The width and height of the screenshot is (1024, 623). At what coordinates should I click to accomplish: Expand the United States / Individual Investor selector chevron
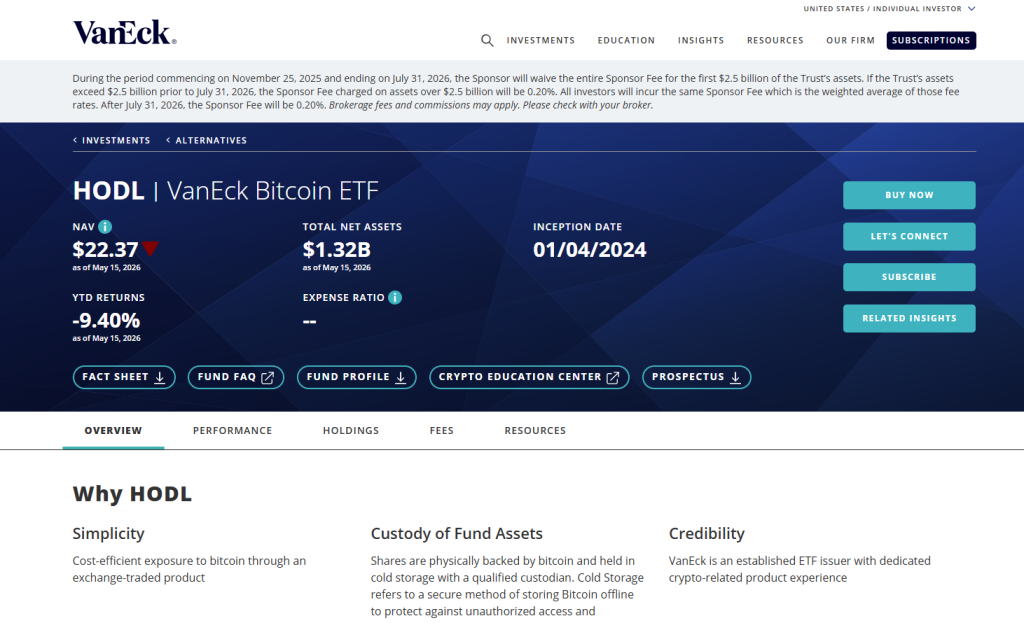[x=972, y=8]
